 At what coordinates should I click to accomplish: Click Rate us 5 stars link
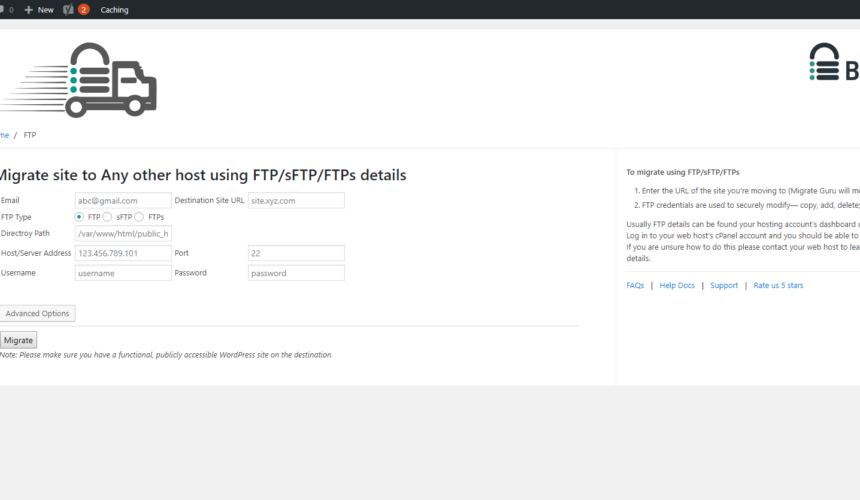pos(778,286)
